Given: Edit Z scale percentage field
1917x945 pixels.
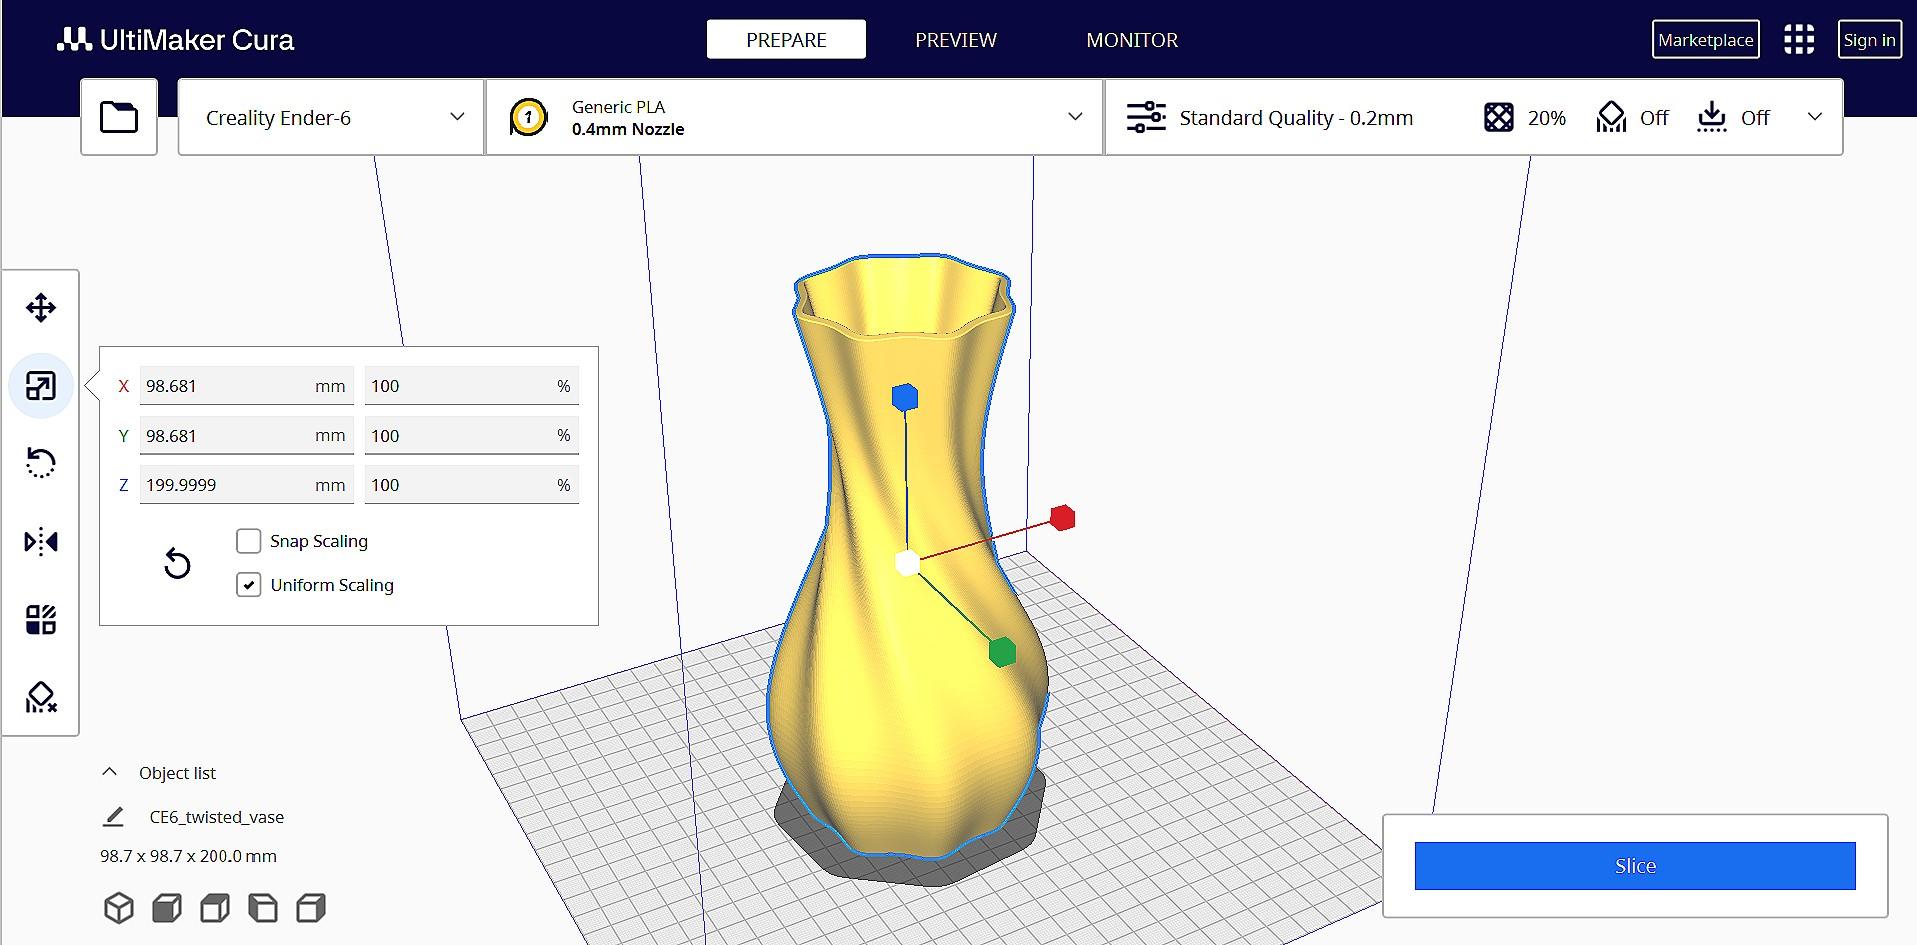Looking at the screenshot, I should [x=472, y=485].
